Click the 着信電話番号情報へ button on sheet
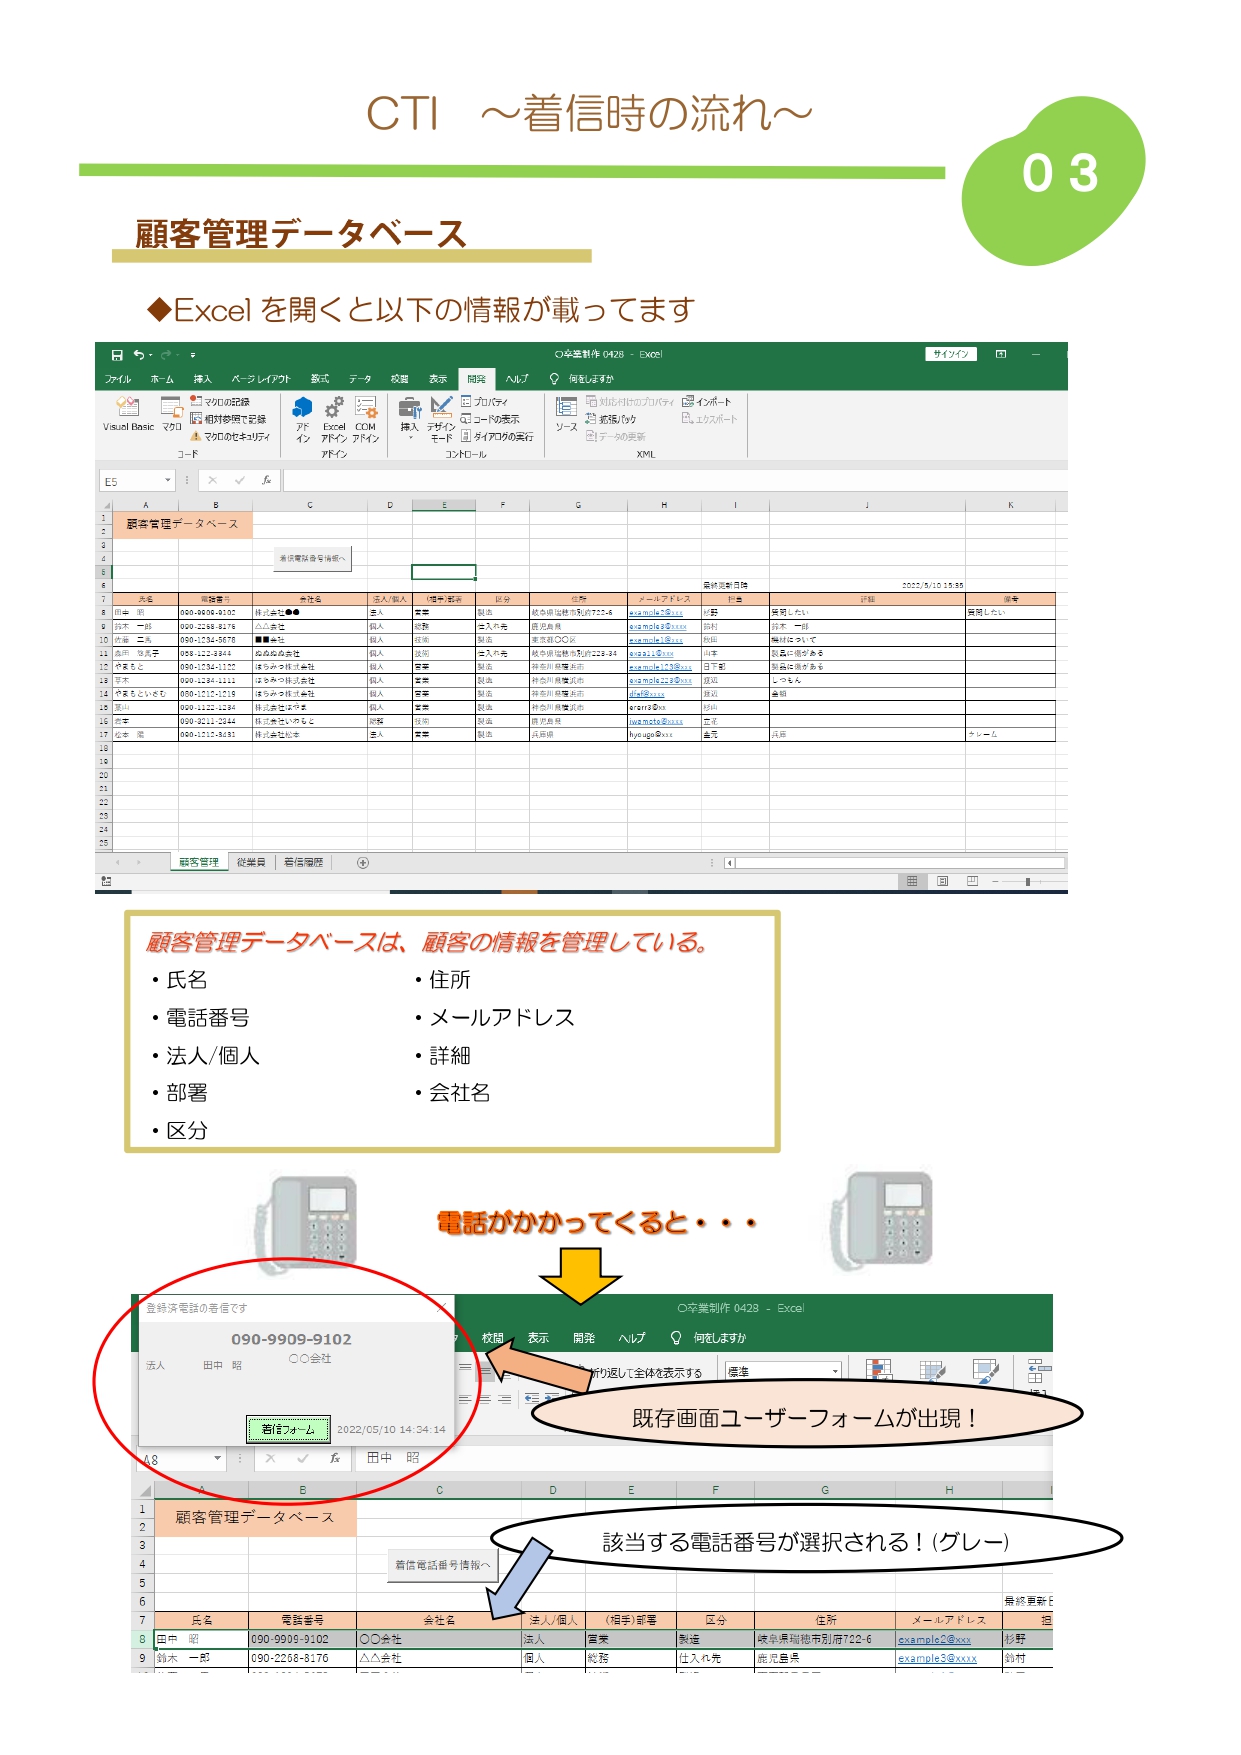Image resolution: width=1241 pixels, height=1755 pixels. pos(313,559)
